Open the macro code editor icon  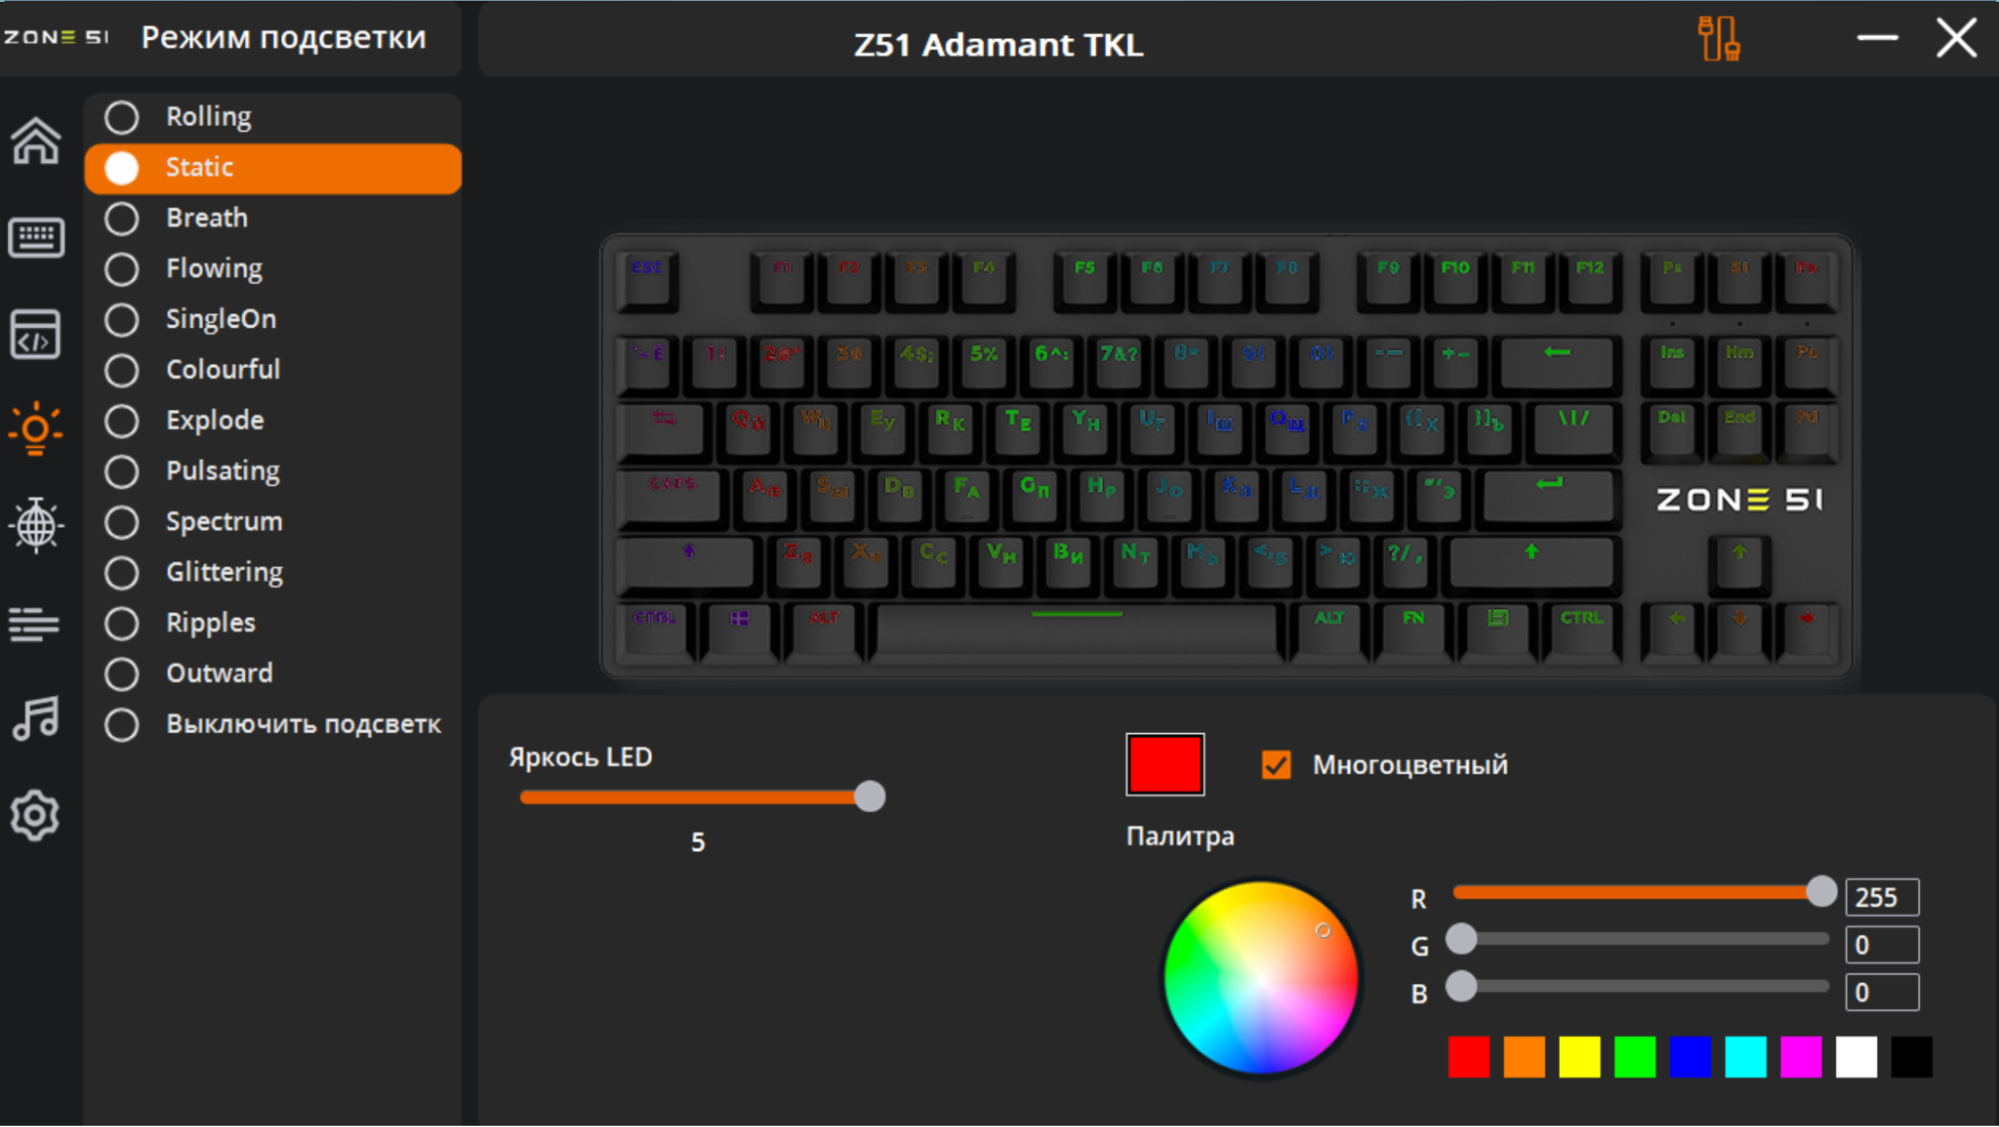pos(36,334)
